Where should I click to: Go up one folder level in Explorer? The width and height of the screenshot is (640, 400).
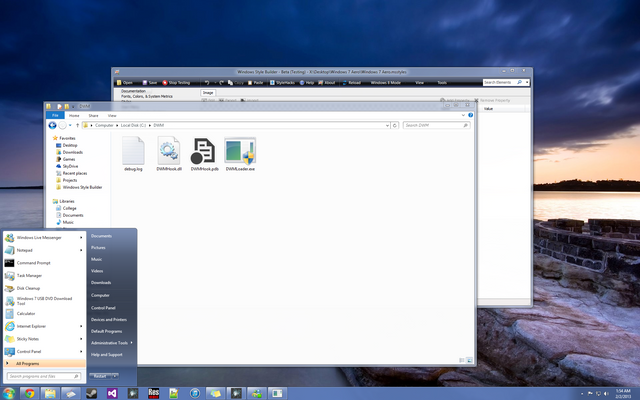78,125
